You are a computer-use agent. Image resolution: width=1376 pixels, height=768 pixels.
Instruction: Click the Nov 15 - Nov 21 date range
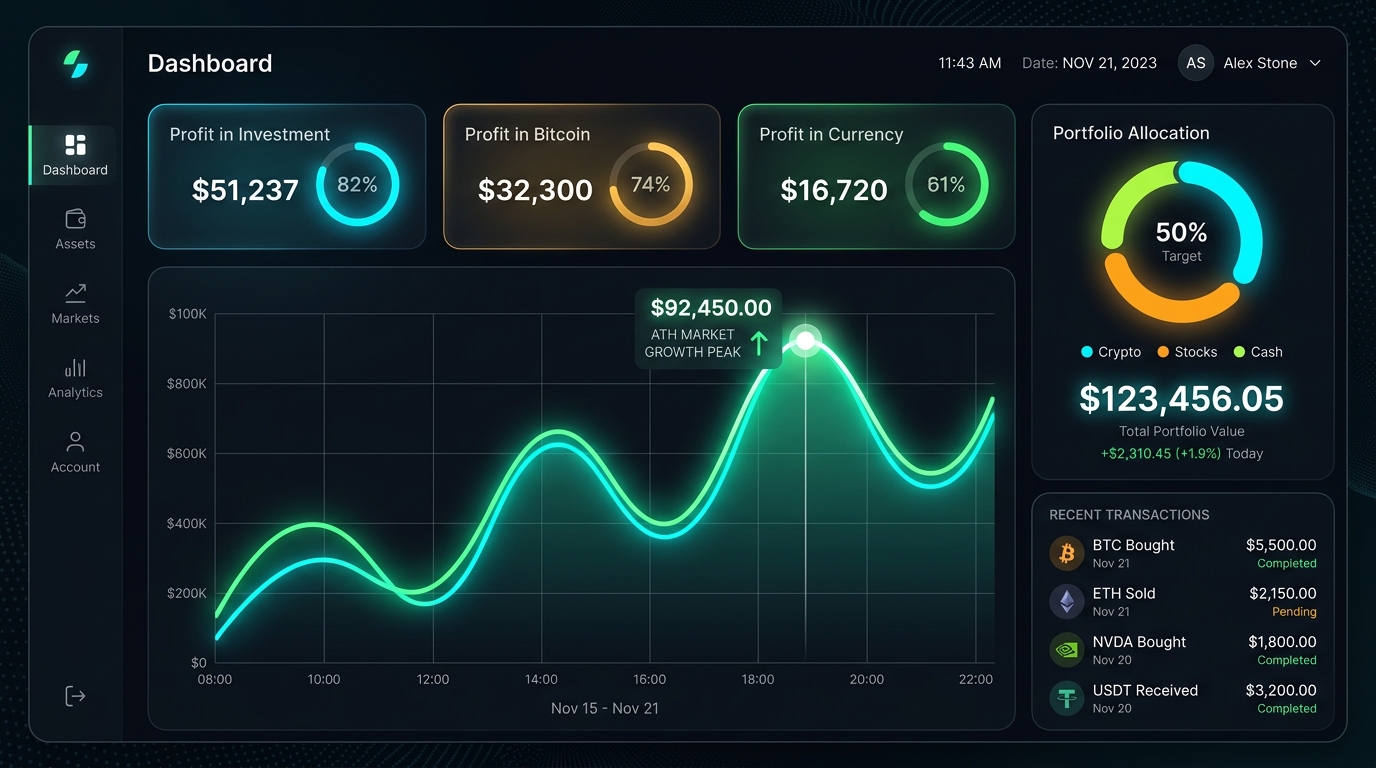(605, 709)
